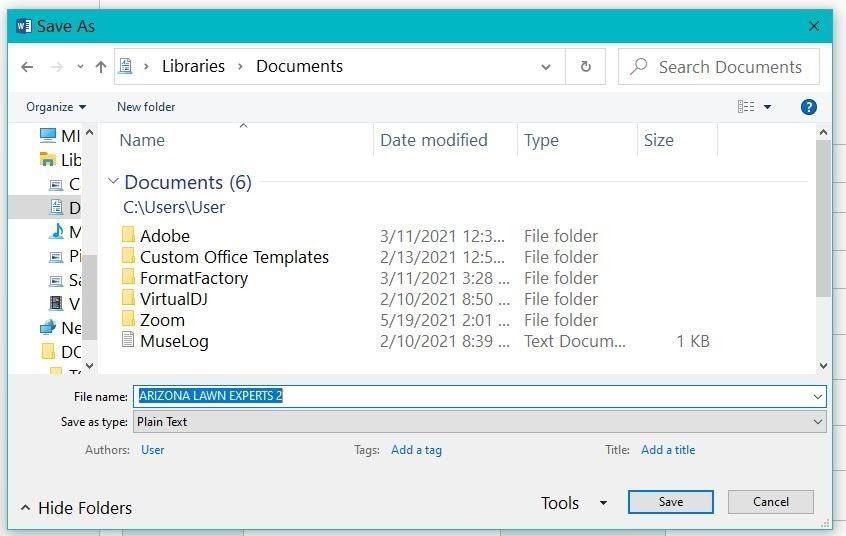Screen dimensions: 846x536
Task: Select Libraries in the address path
Action: pos(193,66)
